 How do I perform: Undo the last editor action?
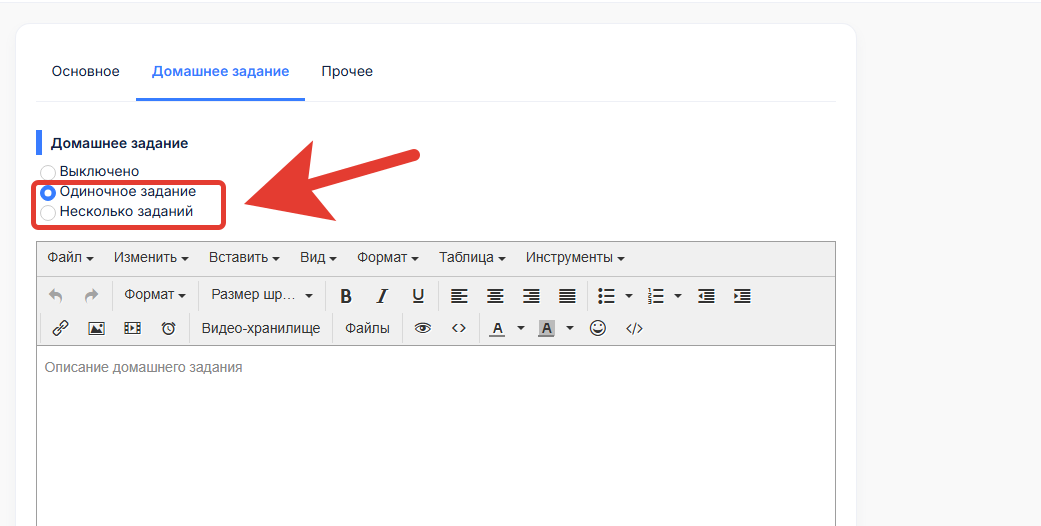point(56,296)
